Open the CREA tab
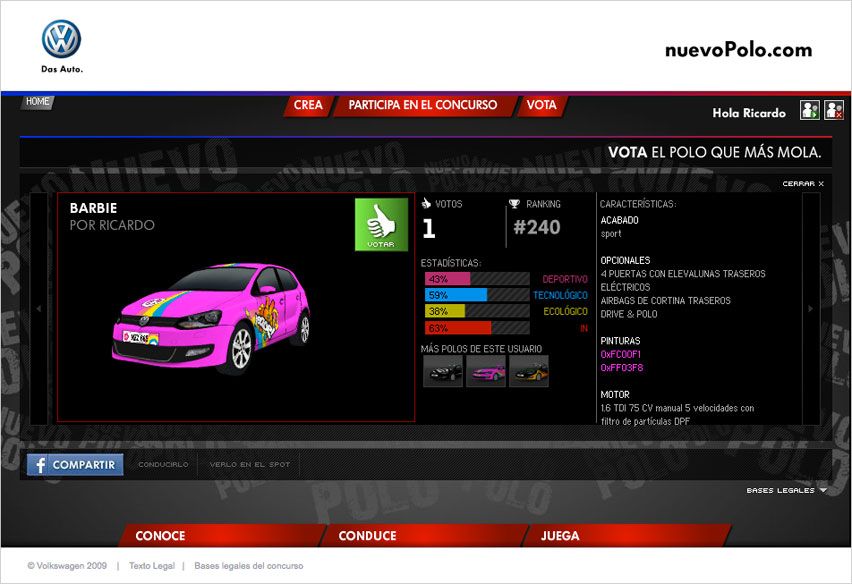The height and width of the screenshot is (584, 852). (x=308, y=105)
